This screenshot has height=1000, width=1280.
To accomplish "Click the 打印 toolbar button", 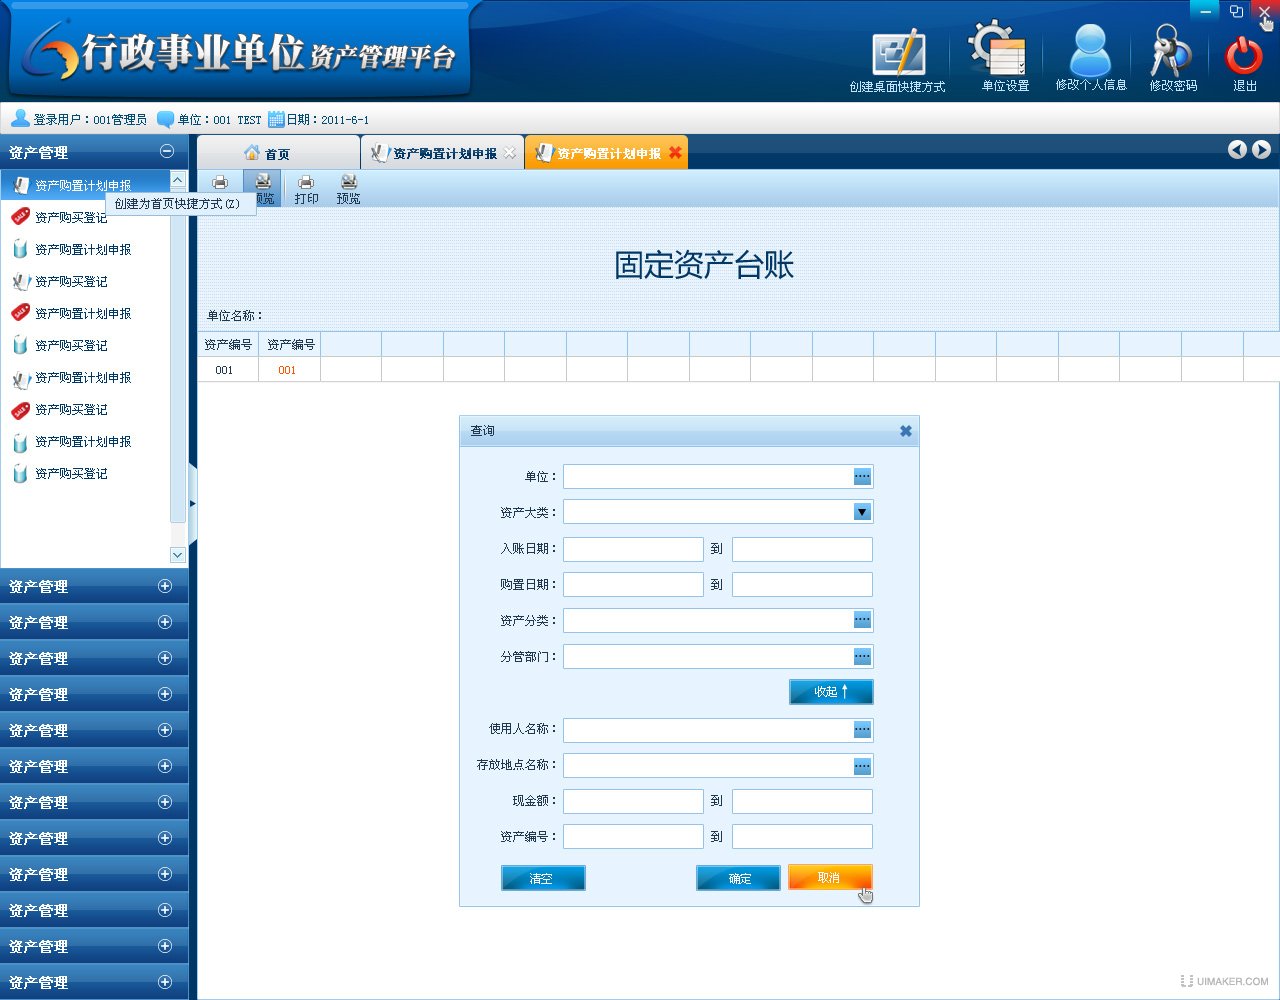I will [306, 188].
